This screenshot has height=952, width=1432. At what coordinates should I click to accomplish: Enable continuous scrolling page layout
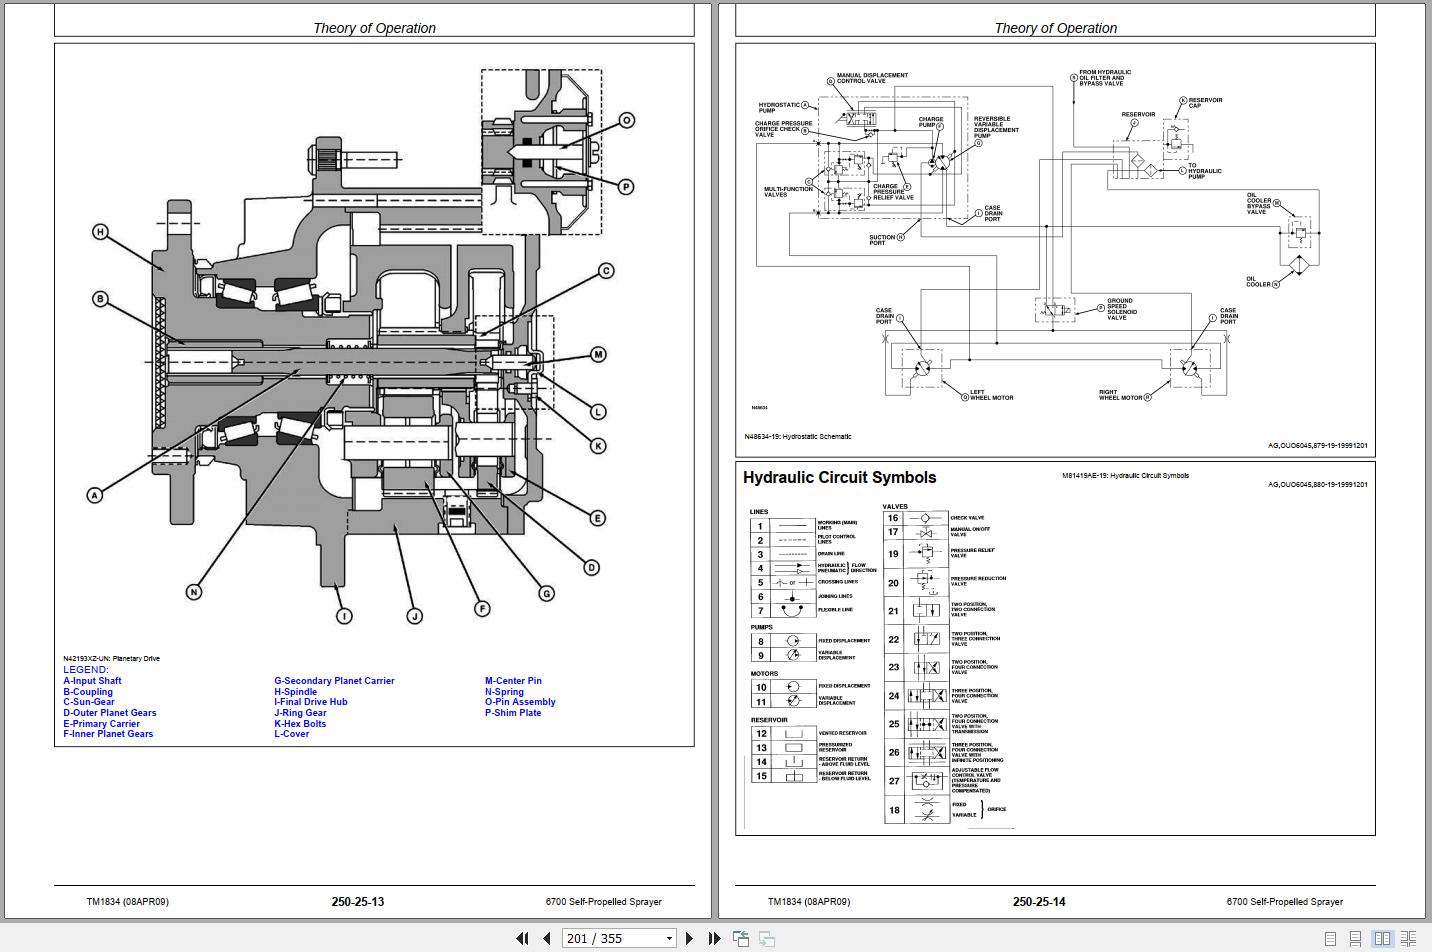click(x=1356, y=938)
